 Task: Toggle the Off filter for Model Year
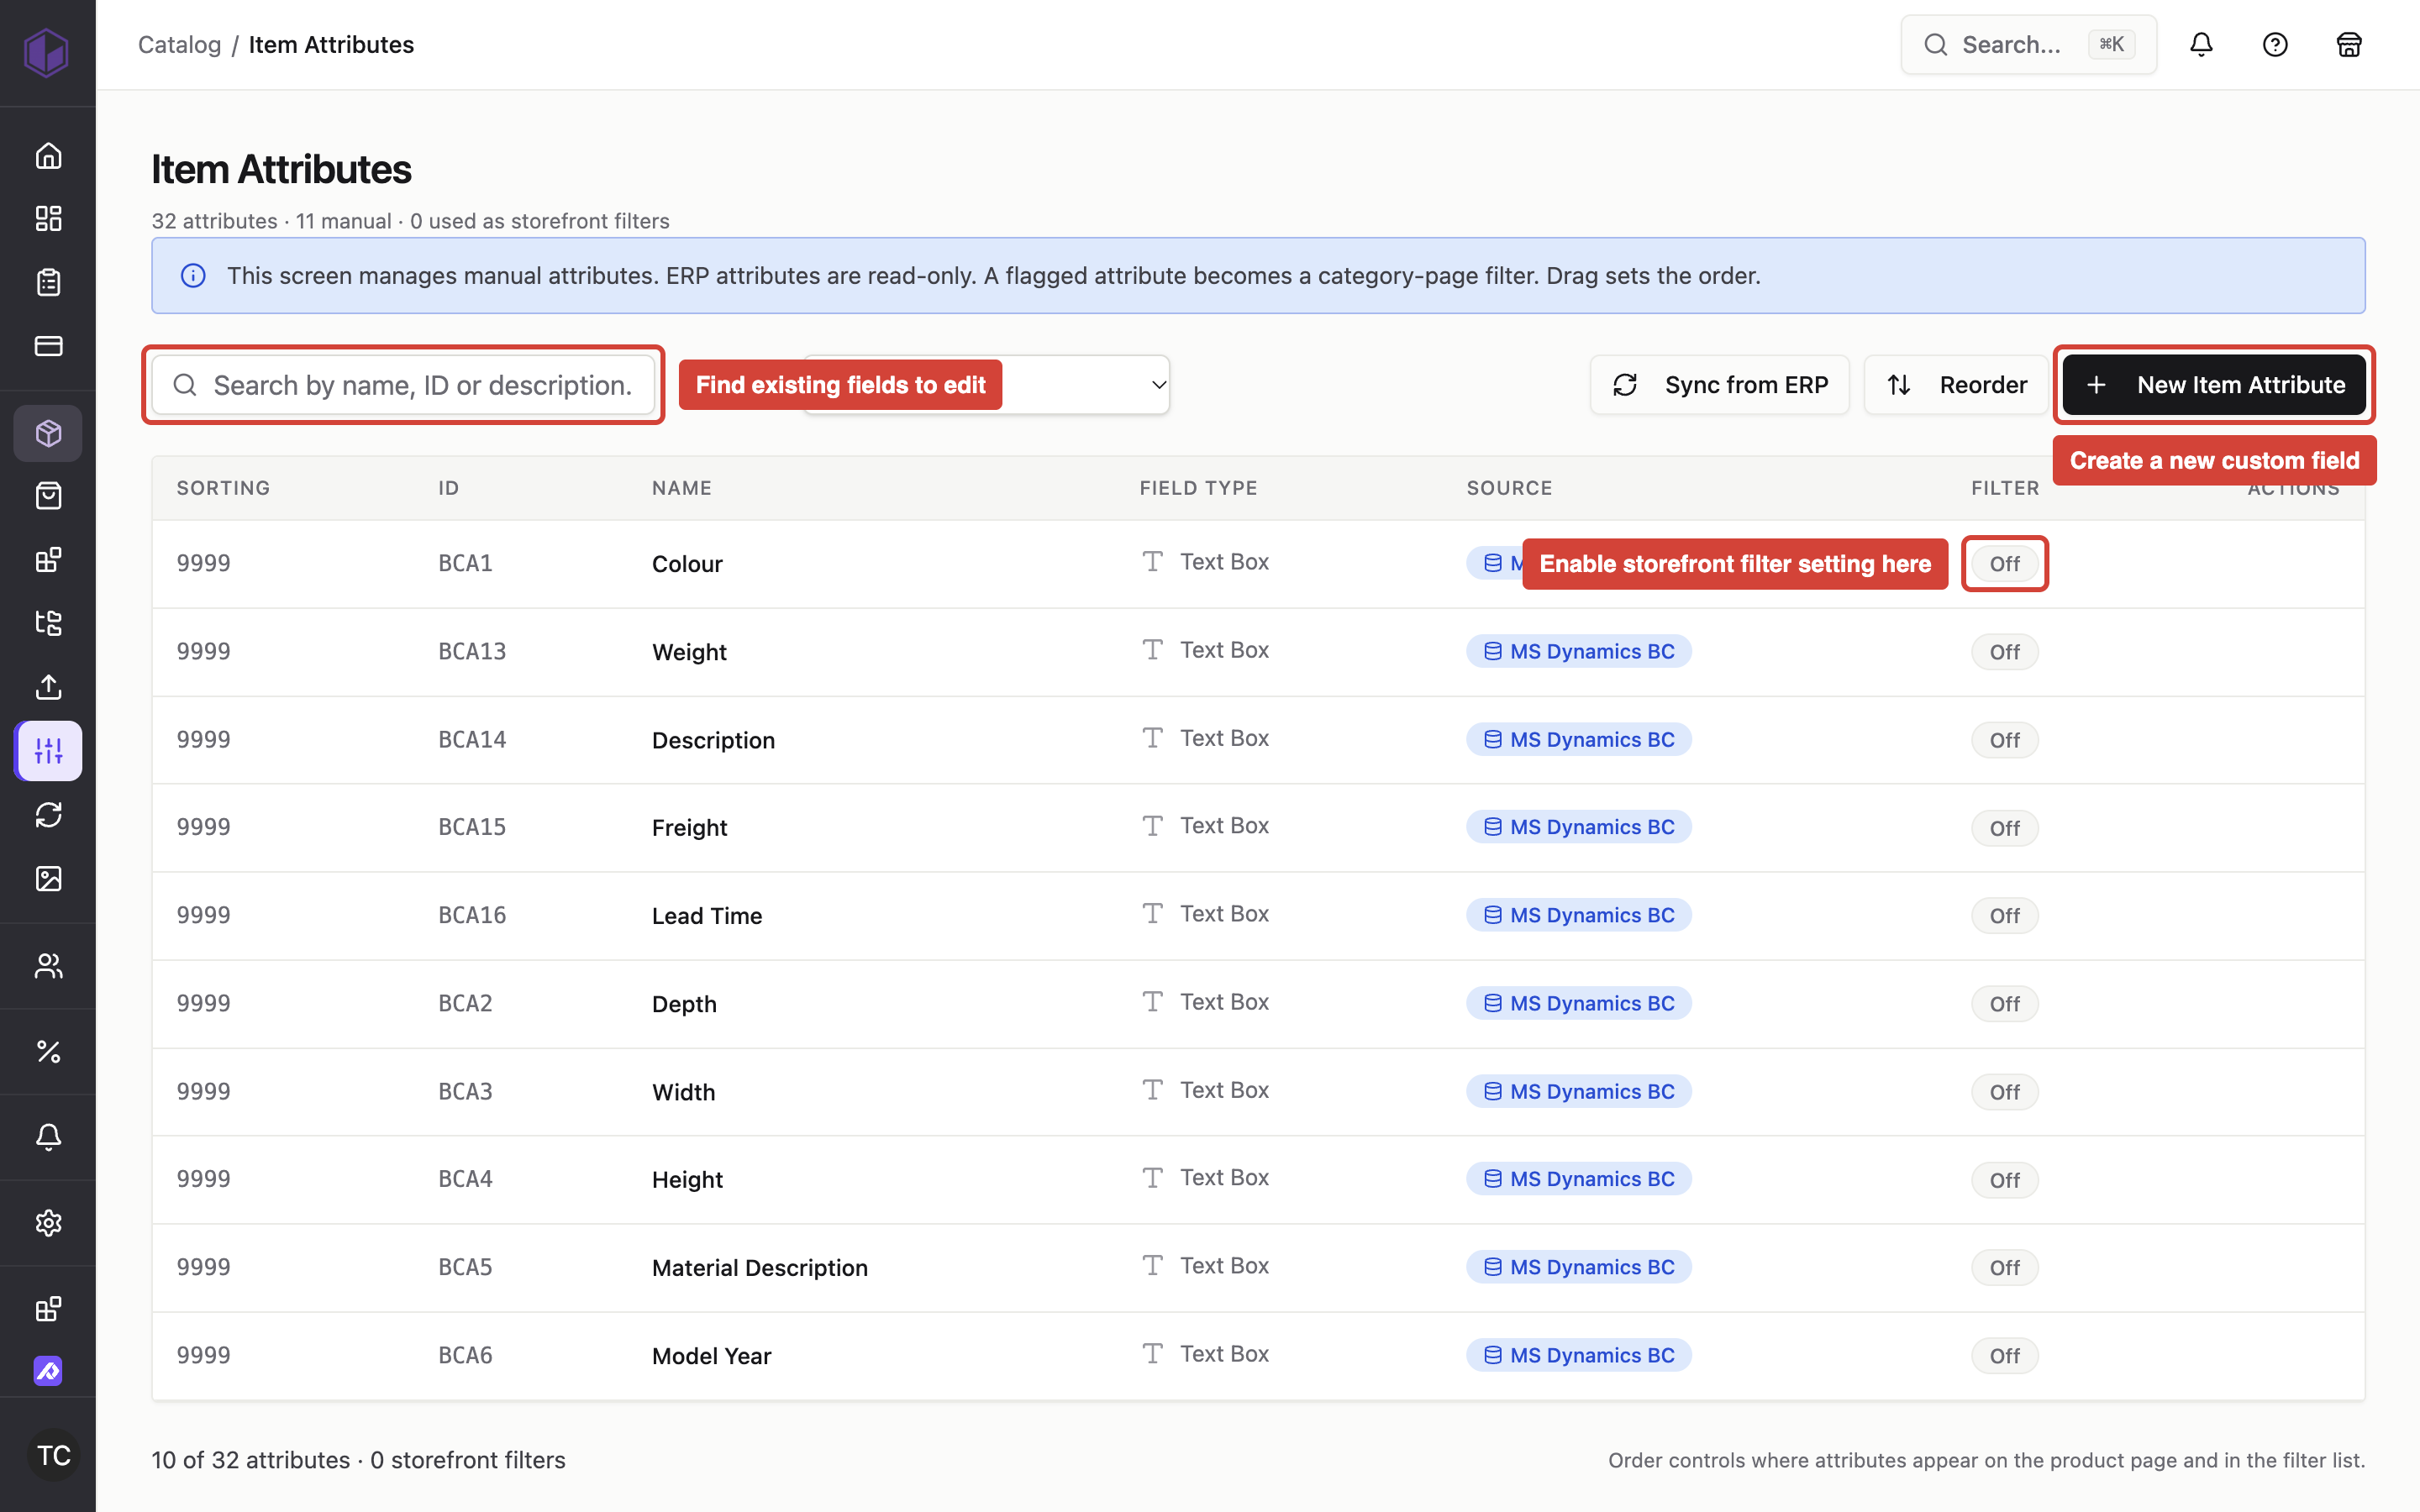click(2004, 1355)
